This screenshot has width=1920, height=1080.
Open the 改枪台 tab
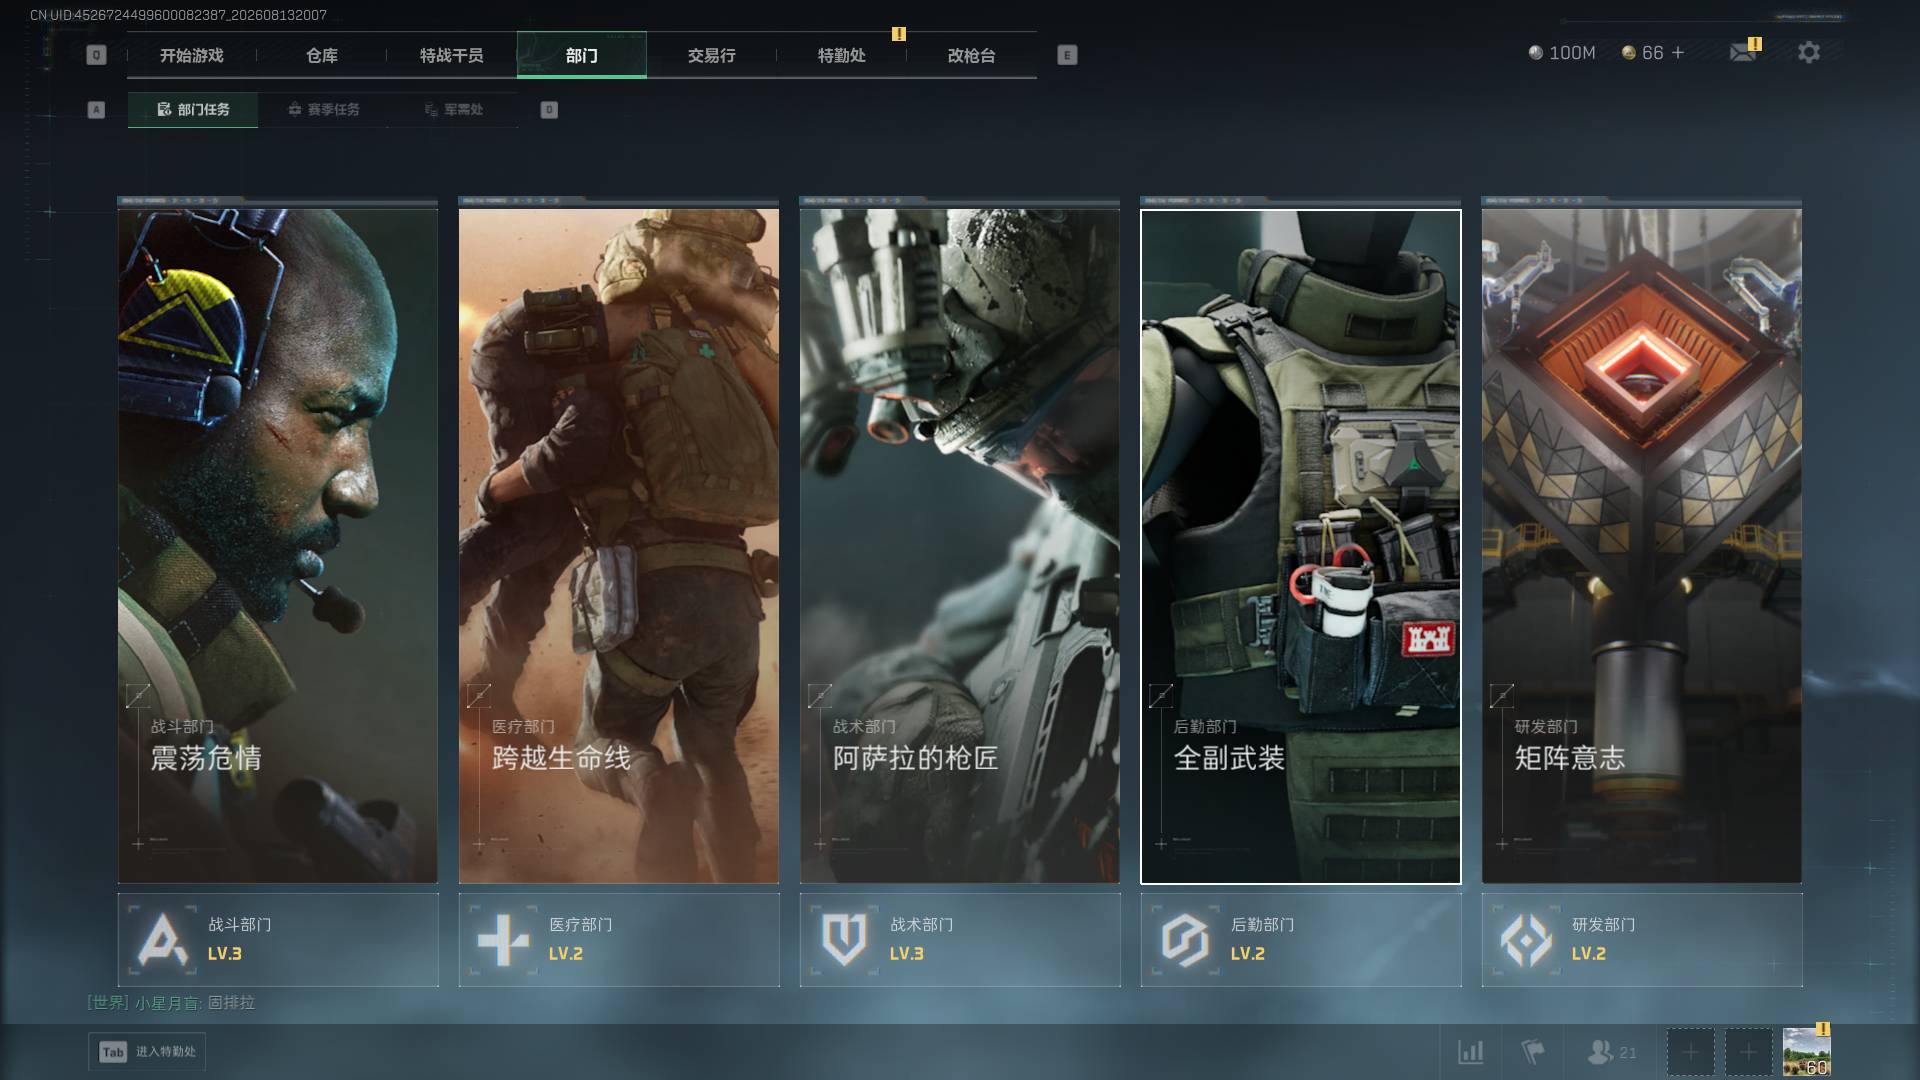(x=972, y=55)
